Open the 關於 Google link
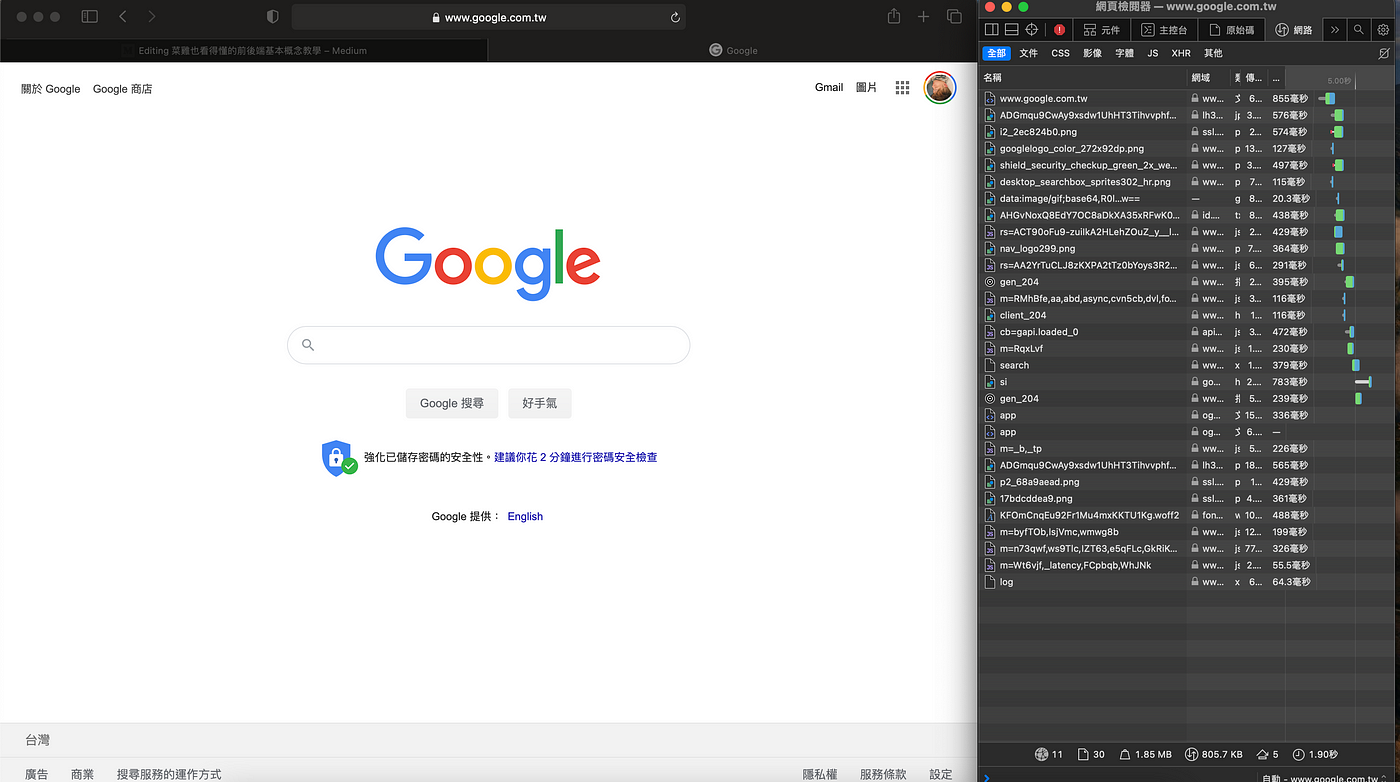Image resolution: width=1400 pixels, height=782 pixels. tap(51, 89)
